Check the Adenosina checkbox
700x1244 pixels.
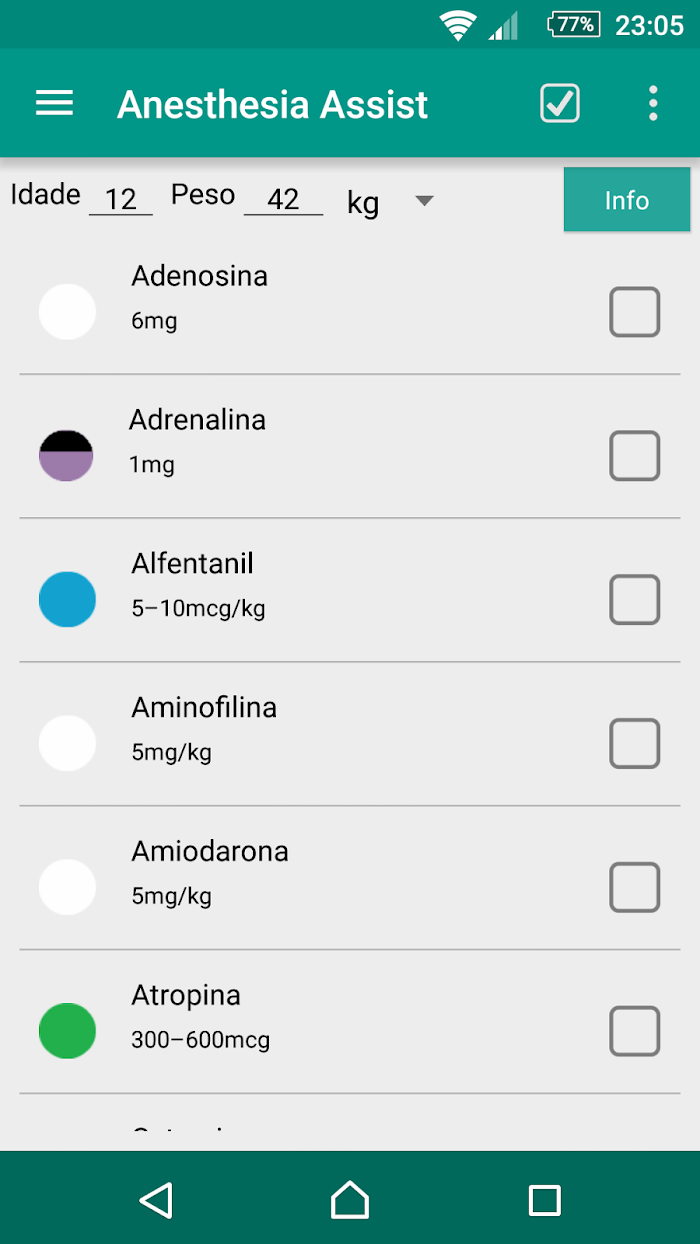point(635,312)
